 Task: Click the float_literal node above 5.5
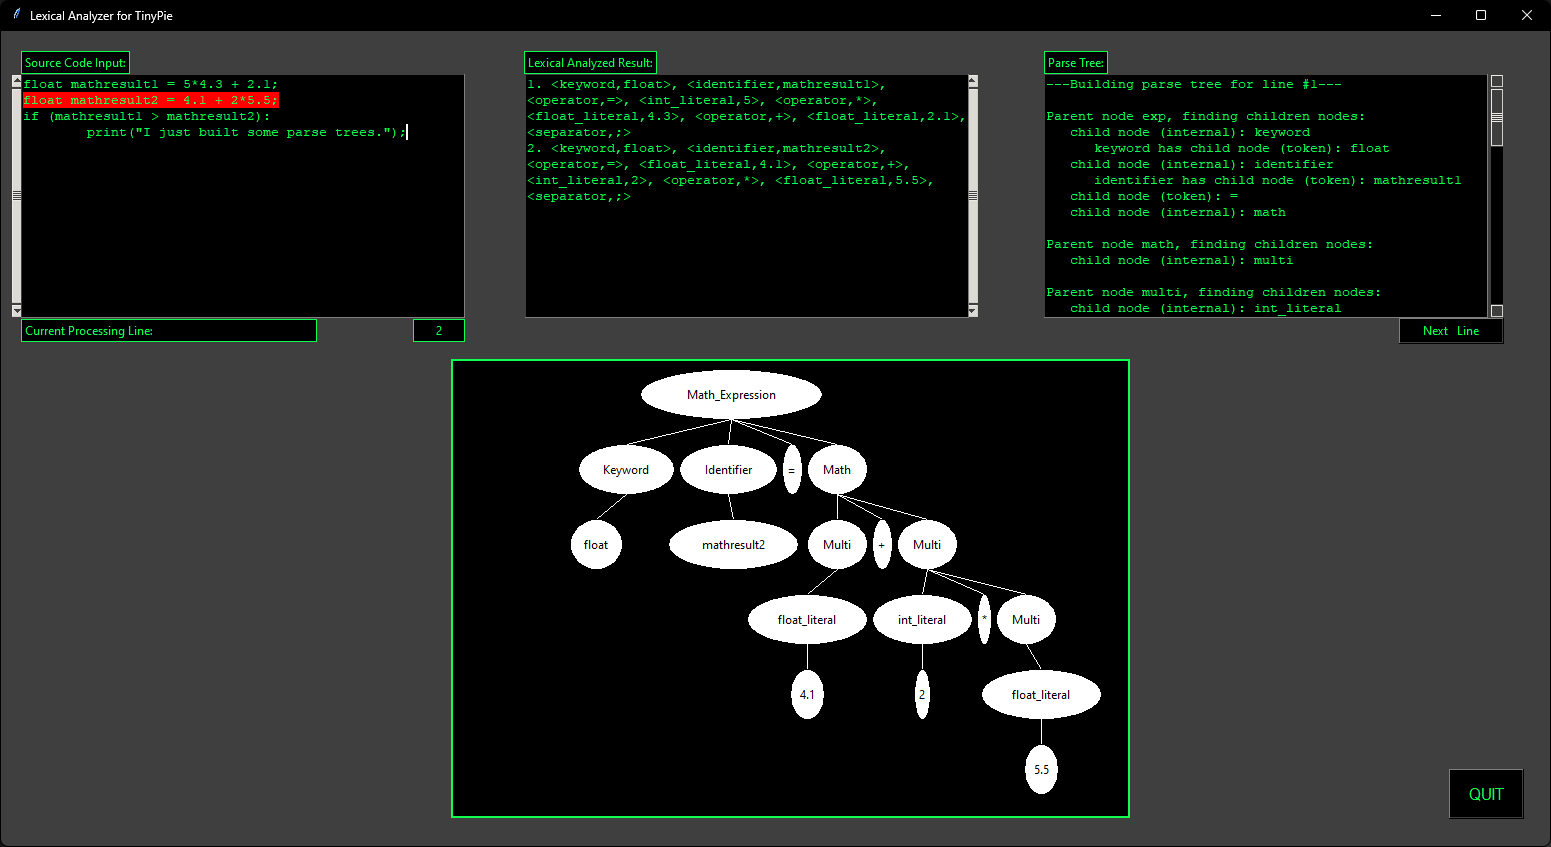point(1041,695)
